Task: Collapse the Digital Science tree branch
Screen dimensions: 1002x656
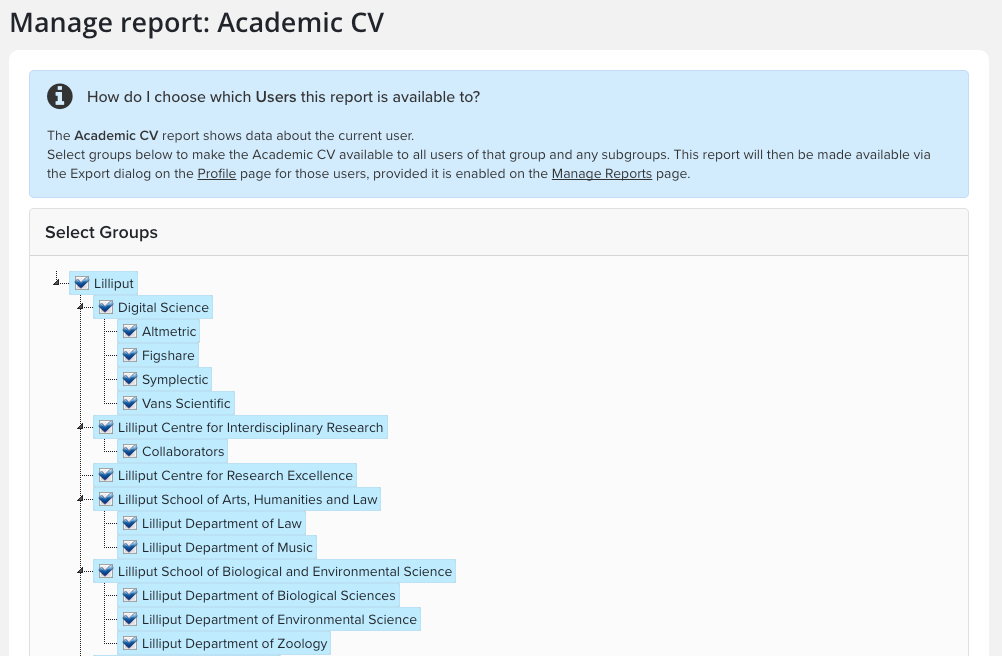Action: point(81,307)
